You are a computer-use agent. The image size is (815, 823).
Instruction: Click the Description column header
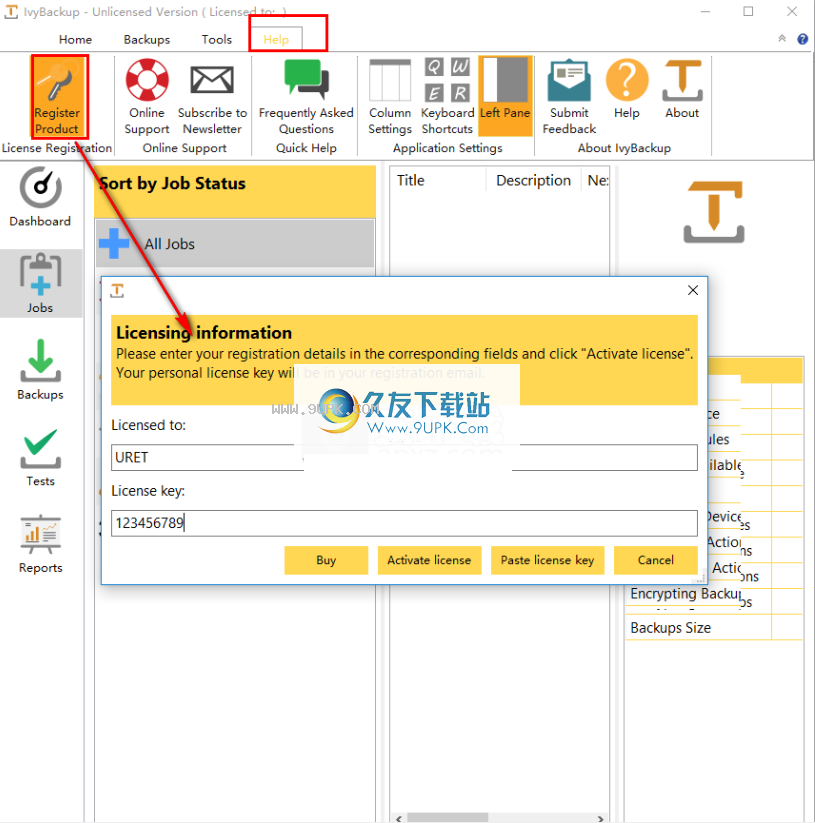click(533, 181)
